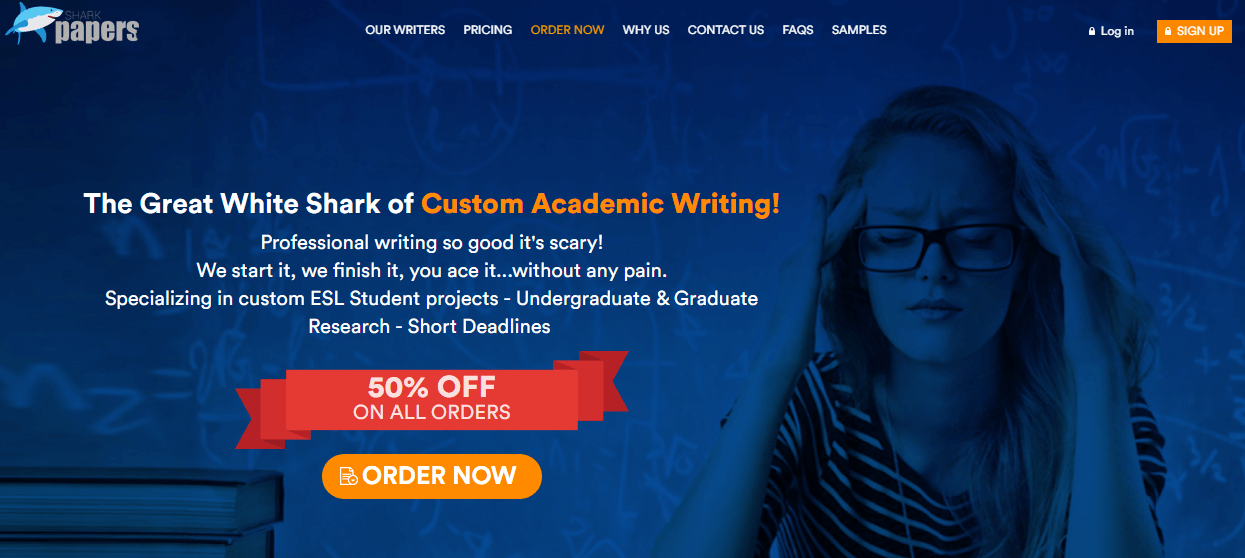Click the 'papers' logo wordmark
Viewport: 1245px width, 558px height.
[97, 30]
